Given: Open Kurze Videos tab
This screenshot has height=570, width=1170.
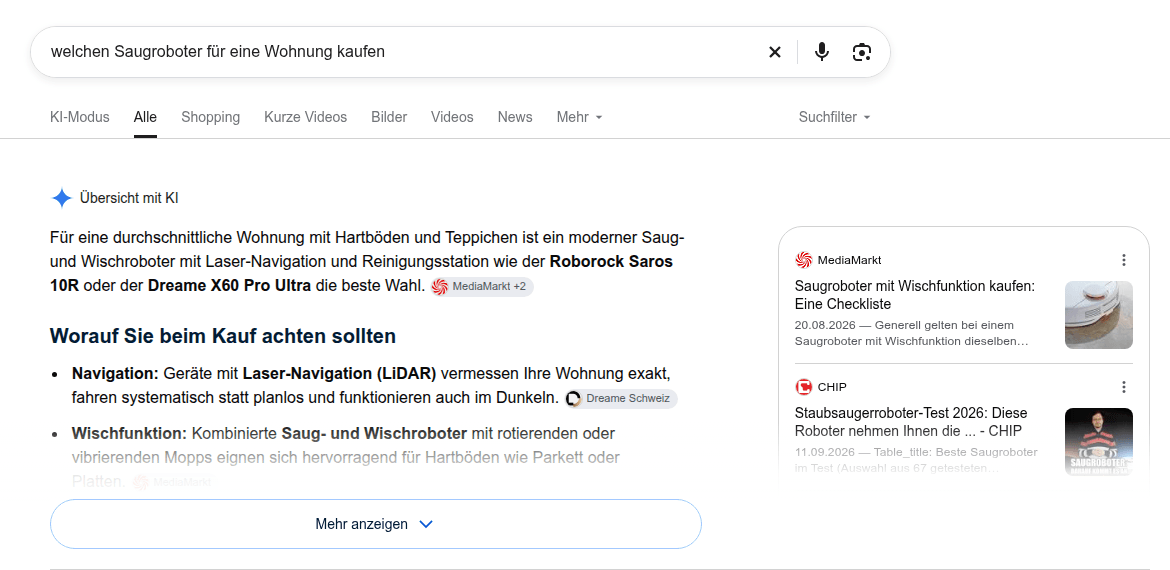Looking at the screenshot, I should pyautogui.click(x=305, y=117).
